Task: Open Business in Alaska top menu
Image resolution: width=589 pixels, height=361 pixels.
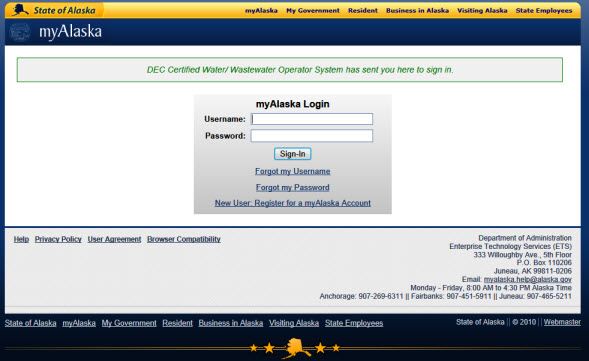Action: pos(417,11)
